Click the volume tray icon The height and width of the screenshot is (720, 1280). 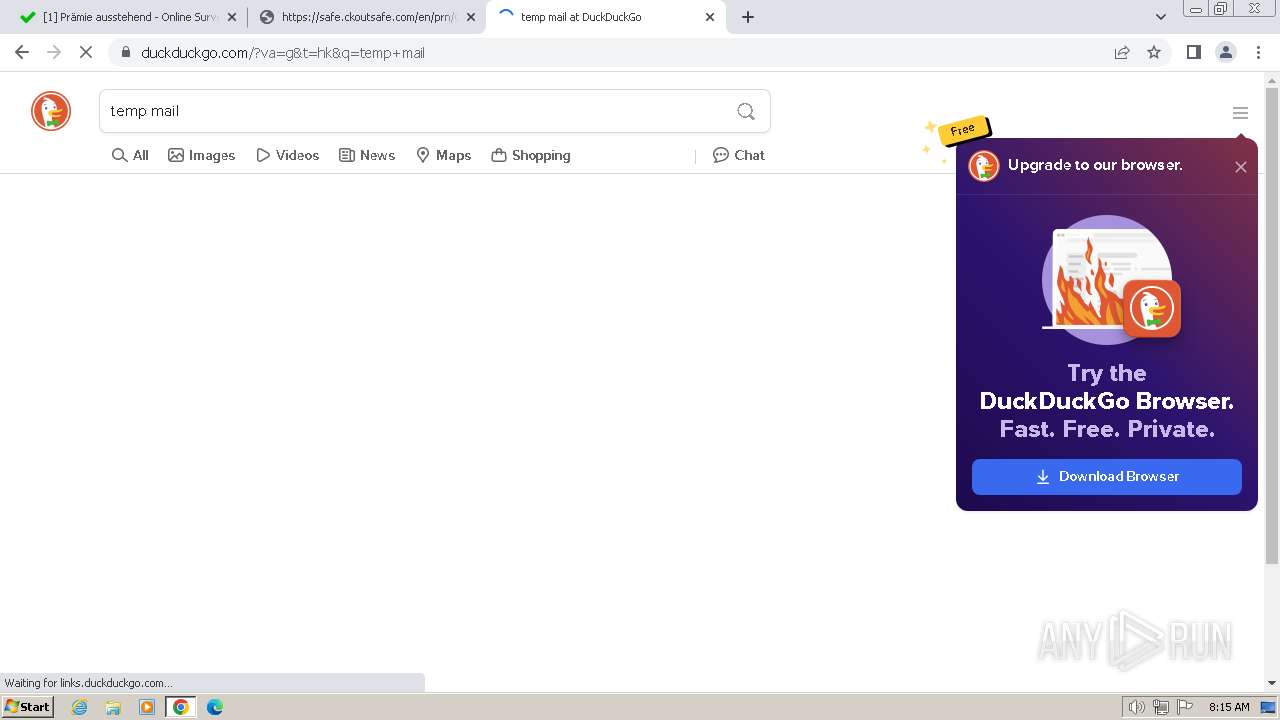point(1137,707)
